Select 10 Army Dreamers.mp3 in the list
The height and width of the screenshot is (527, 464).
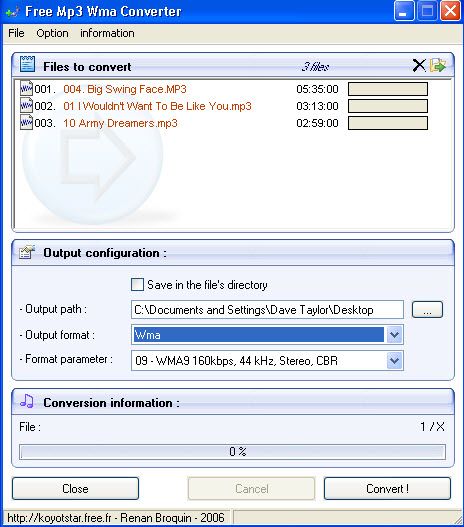click(x=120, y=123)
